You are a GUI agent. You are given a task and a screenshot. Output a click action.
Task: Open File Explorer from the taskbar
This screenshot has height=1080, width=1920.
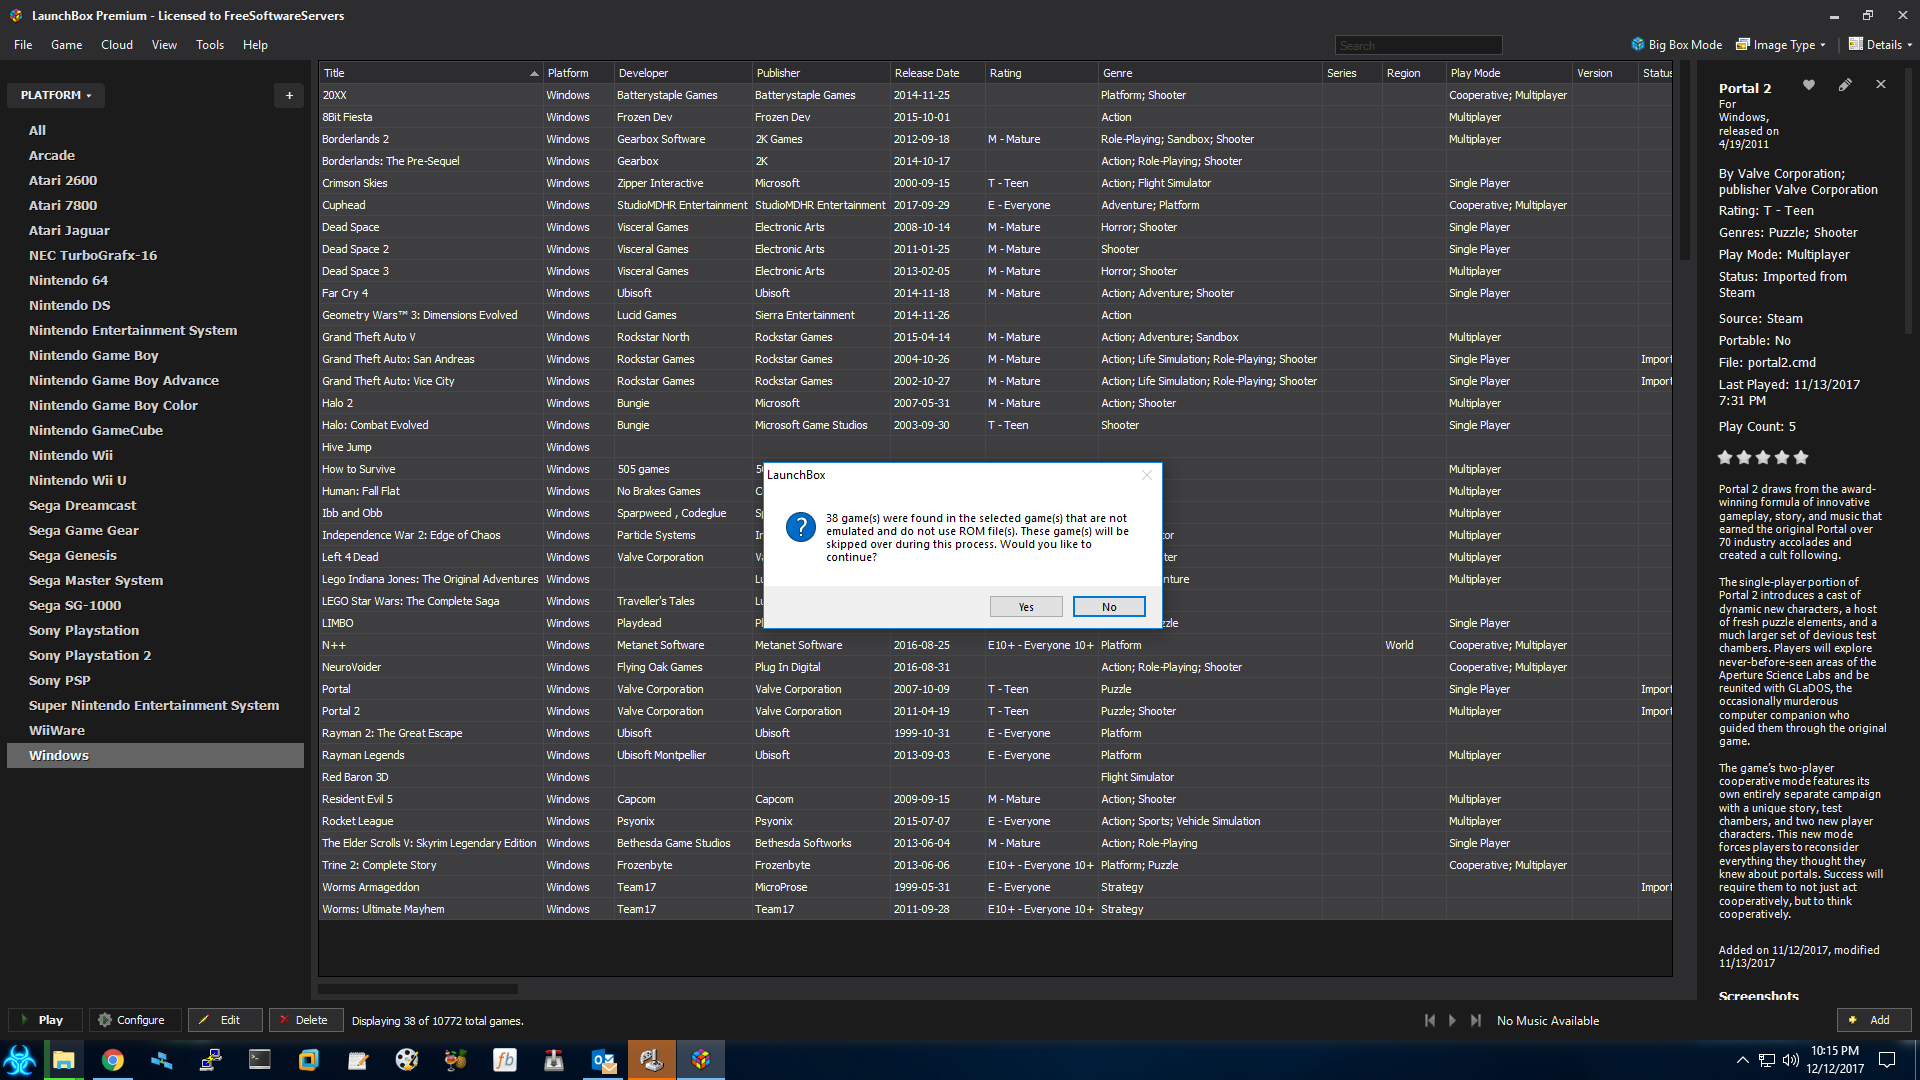point(64,1060)
